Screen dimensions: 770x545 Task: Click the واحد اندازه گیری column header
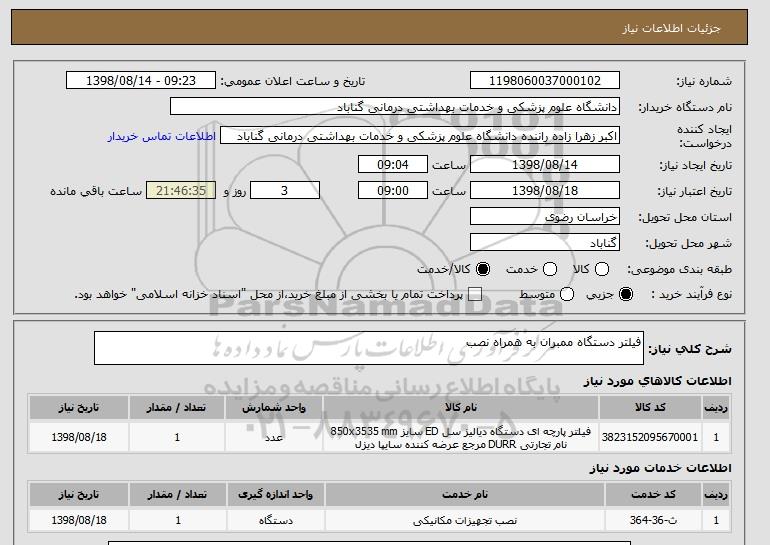275,494
